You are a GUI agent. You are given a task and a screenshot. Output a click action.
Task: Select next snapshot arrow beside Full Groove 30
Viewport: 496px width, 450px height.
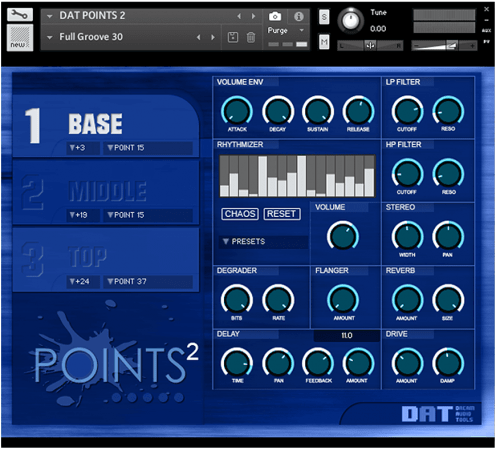tap(213, 37)
